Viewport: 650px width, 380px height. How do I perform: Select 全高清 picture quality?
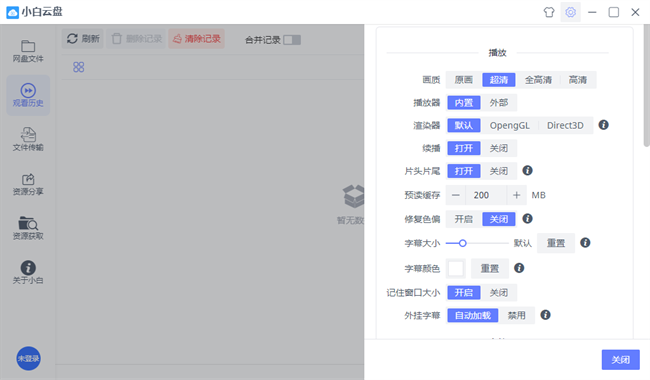538,80
